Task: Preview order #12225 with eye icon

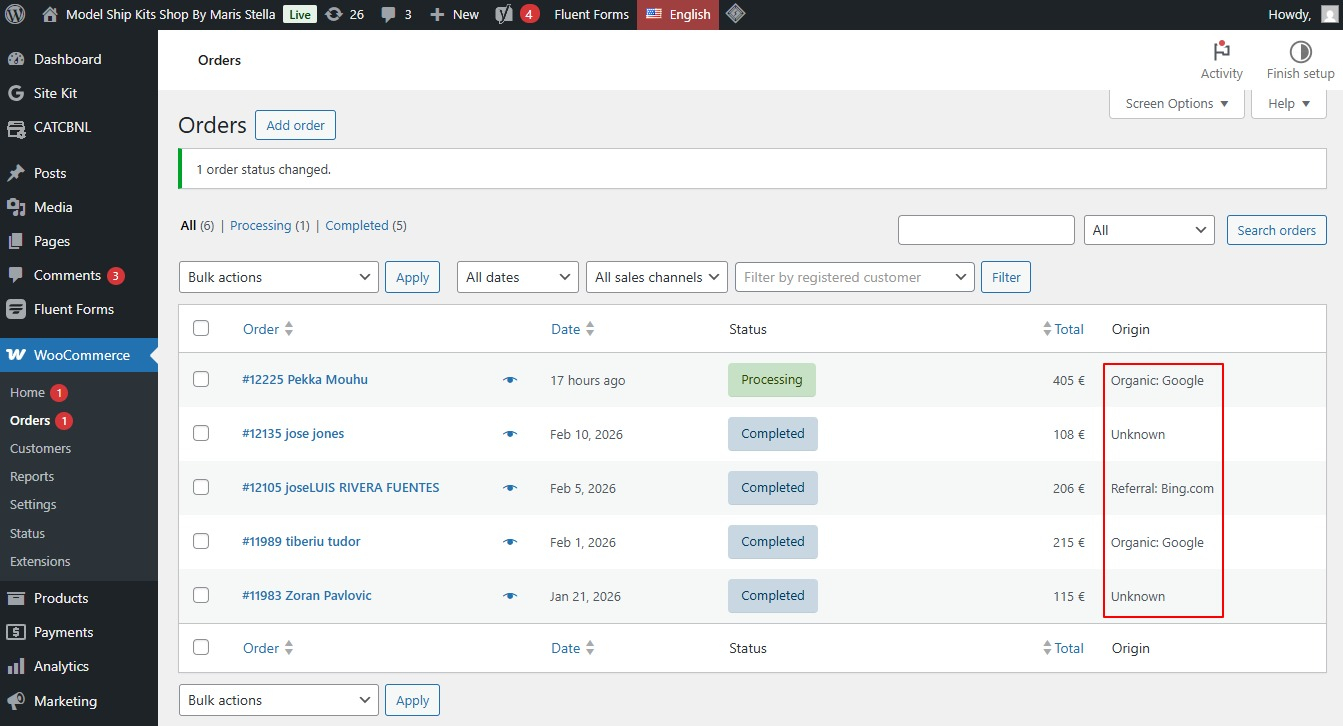Action: [x=510, y=380]
